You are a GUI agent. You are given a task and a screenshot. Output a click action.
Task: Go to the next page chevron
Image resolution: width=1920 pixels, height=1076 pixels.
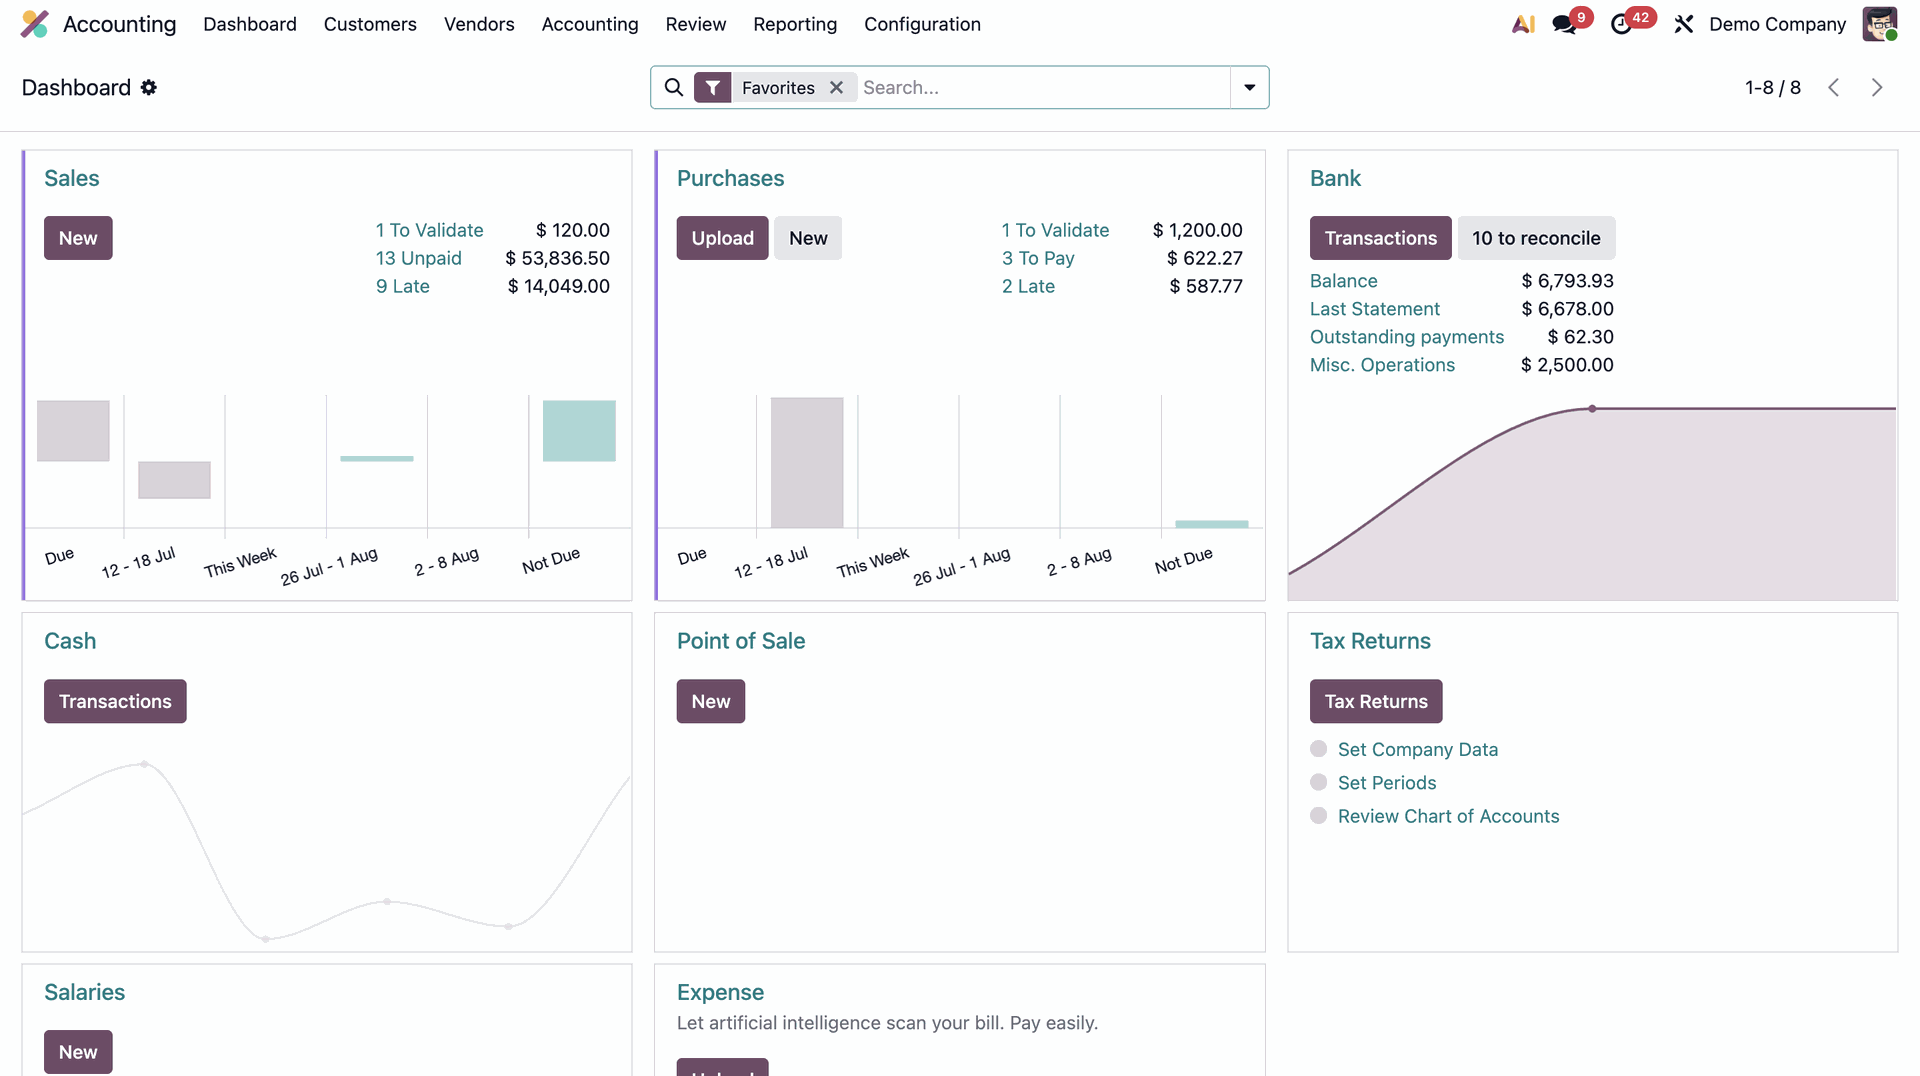pos(1877,88)
